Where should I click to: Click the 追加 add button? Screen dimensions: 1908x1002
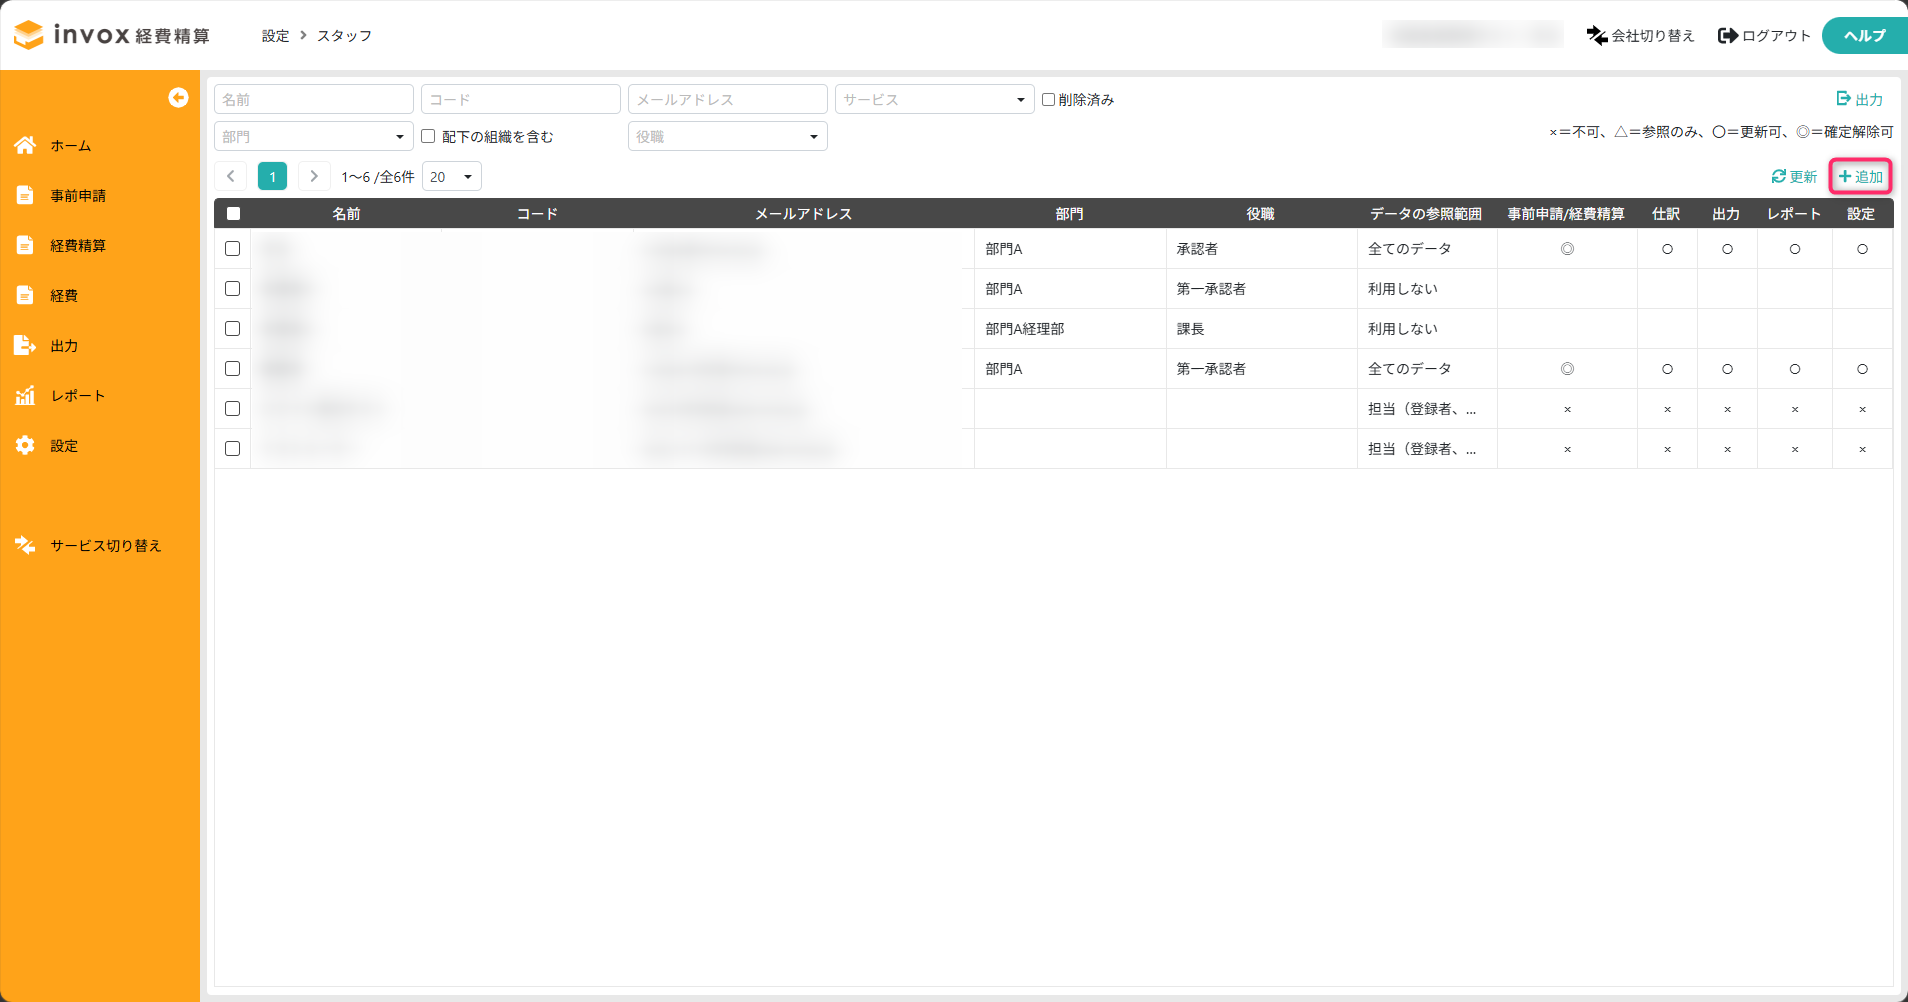click(1860, 176)
